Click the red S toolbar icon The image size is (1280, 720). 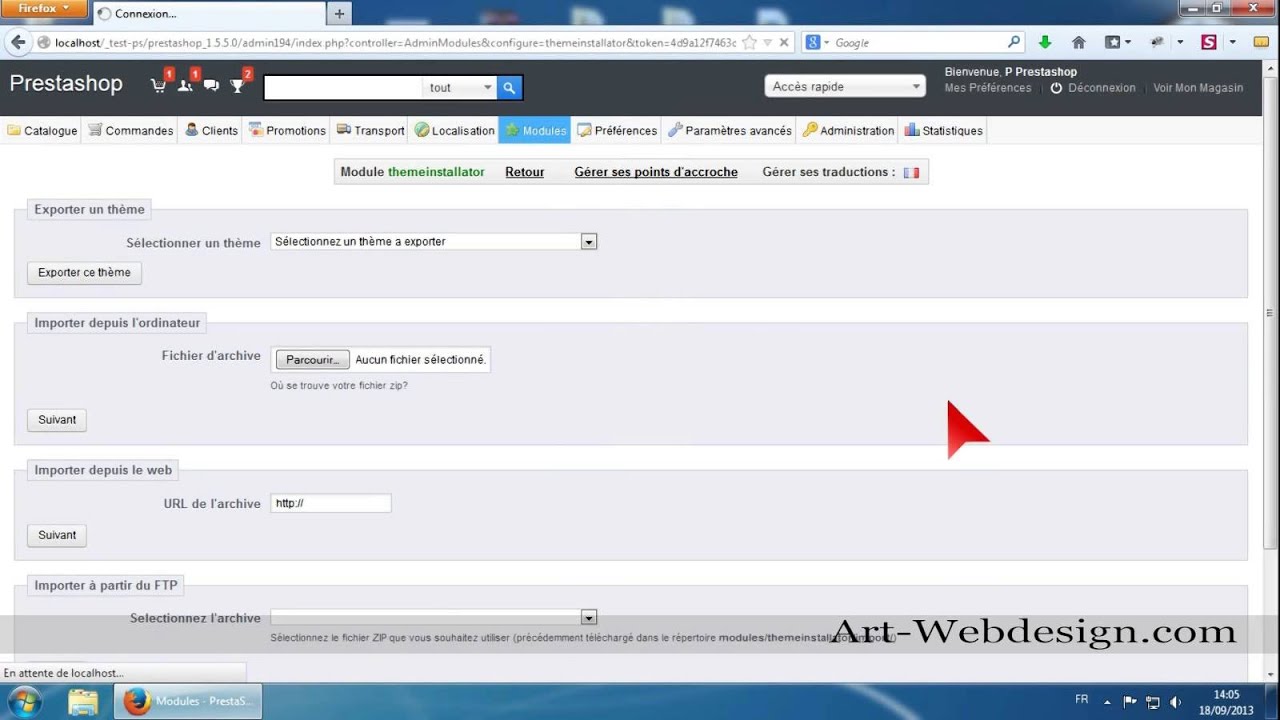point(1209,43)
